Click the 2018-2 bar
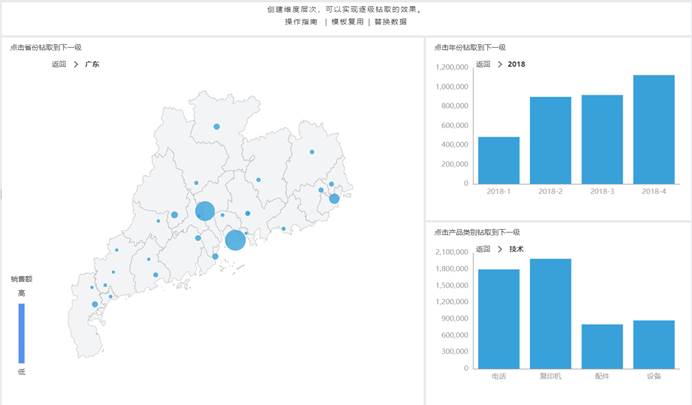This screenshot has height=405, width=692. pyautogui.click(x=550, y=140)
